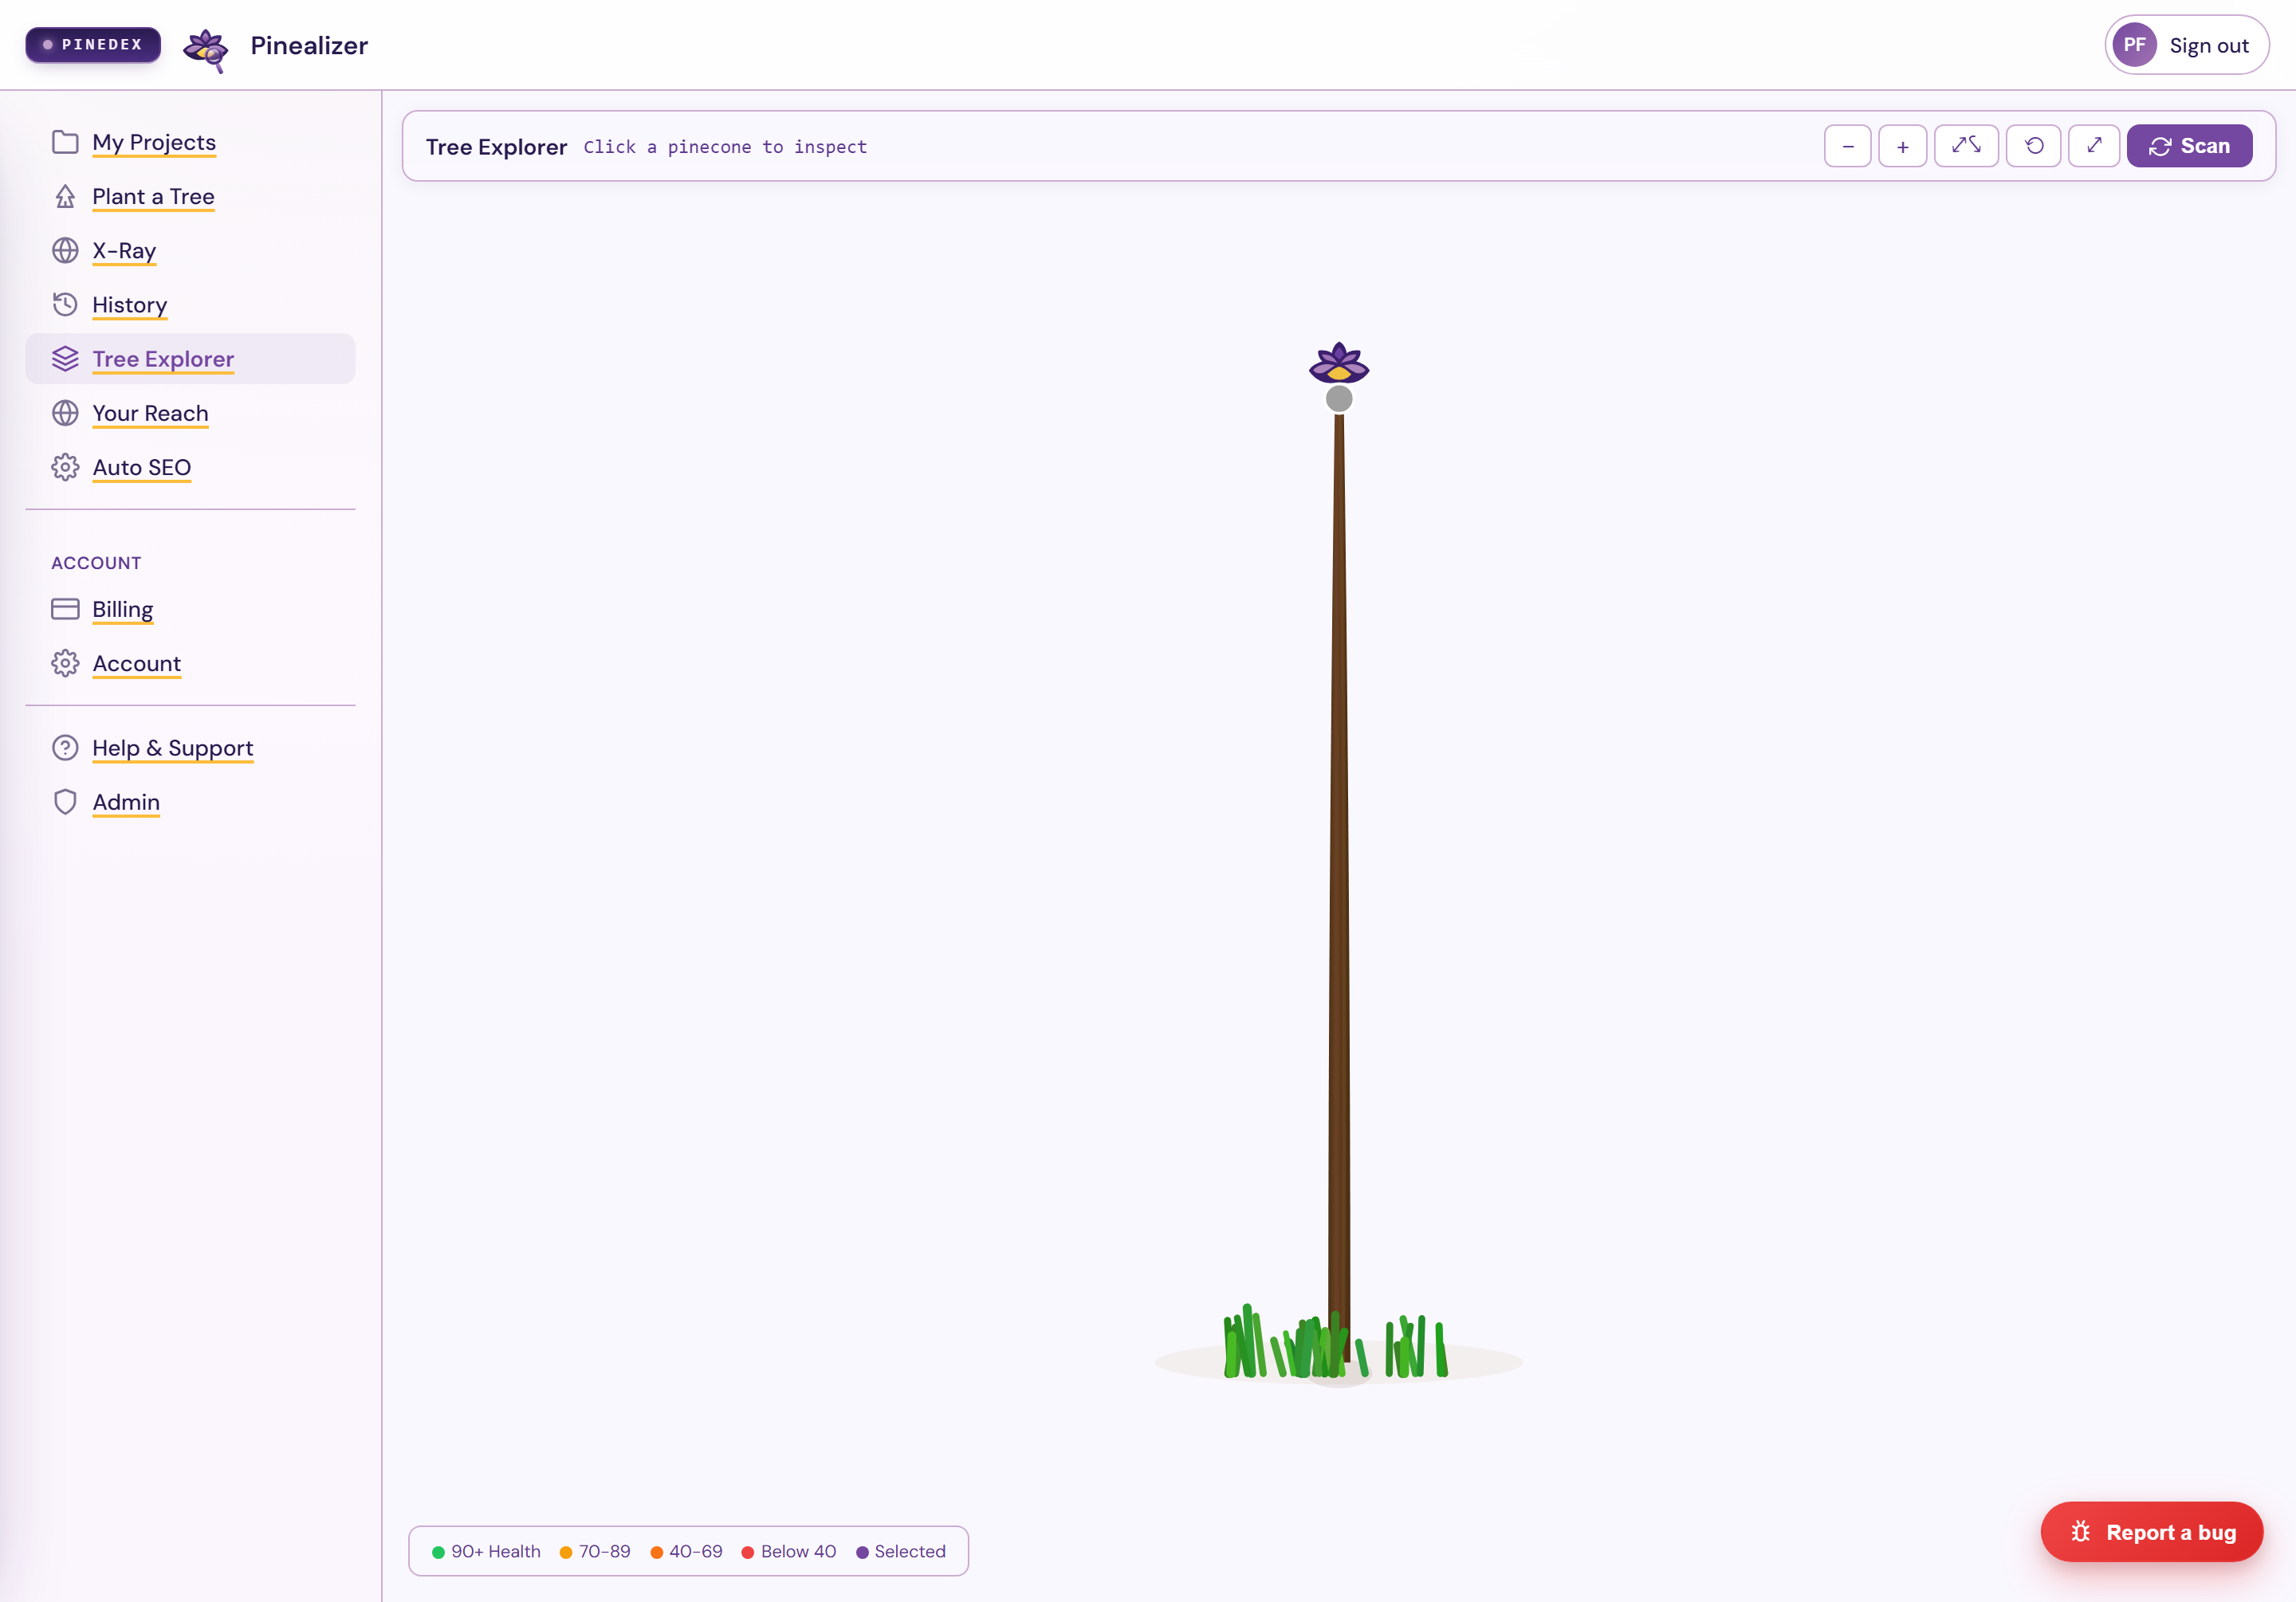This screenshot has height=1602, width=2296.
Task: Open Billing card icon in Account section
Action: (65, 609)
